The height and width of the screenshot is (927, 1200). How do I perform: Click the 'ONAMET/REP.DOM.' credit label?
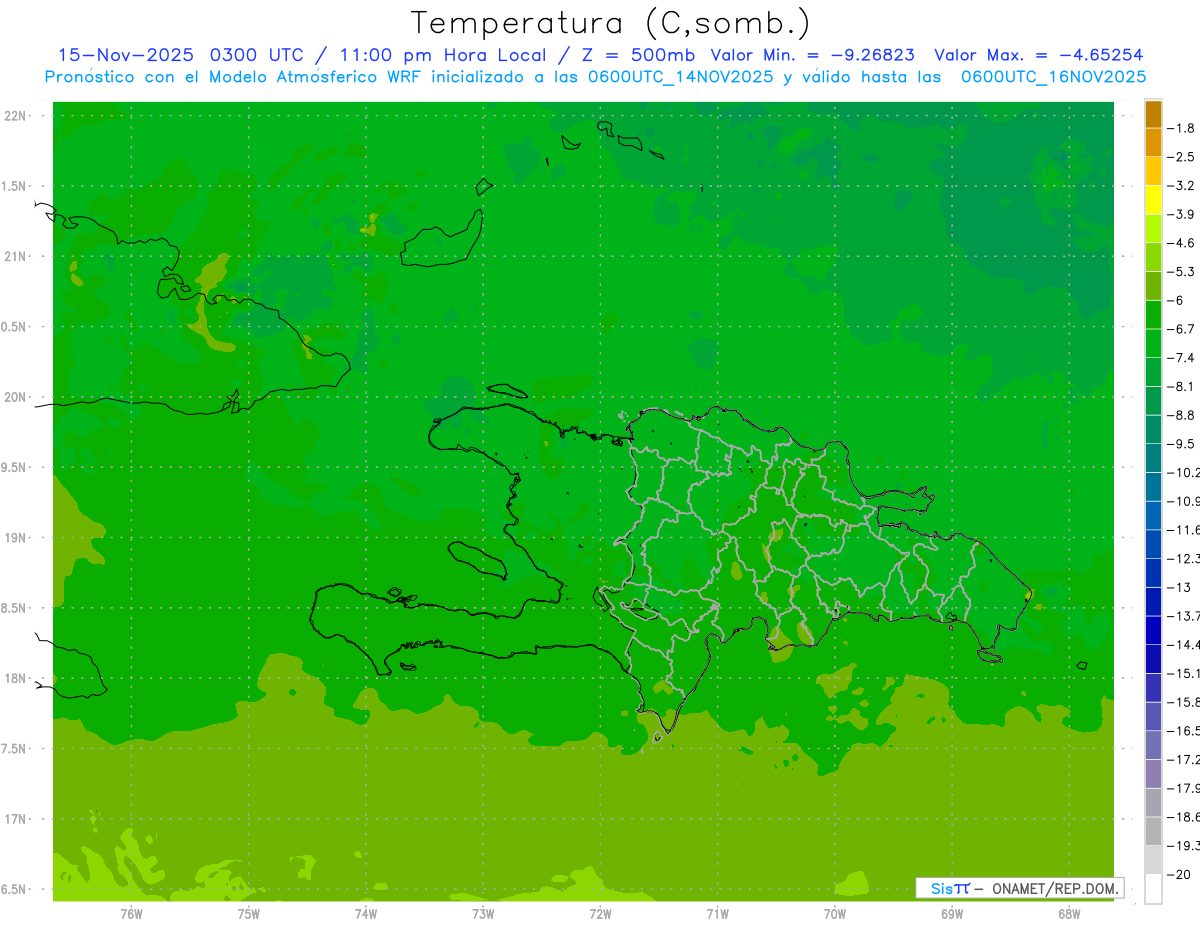point(1054,888)
